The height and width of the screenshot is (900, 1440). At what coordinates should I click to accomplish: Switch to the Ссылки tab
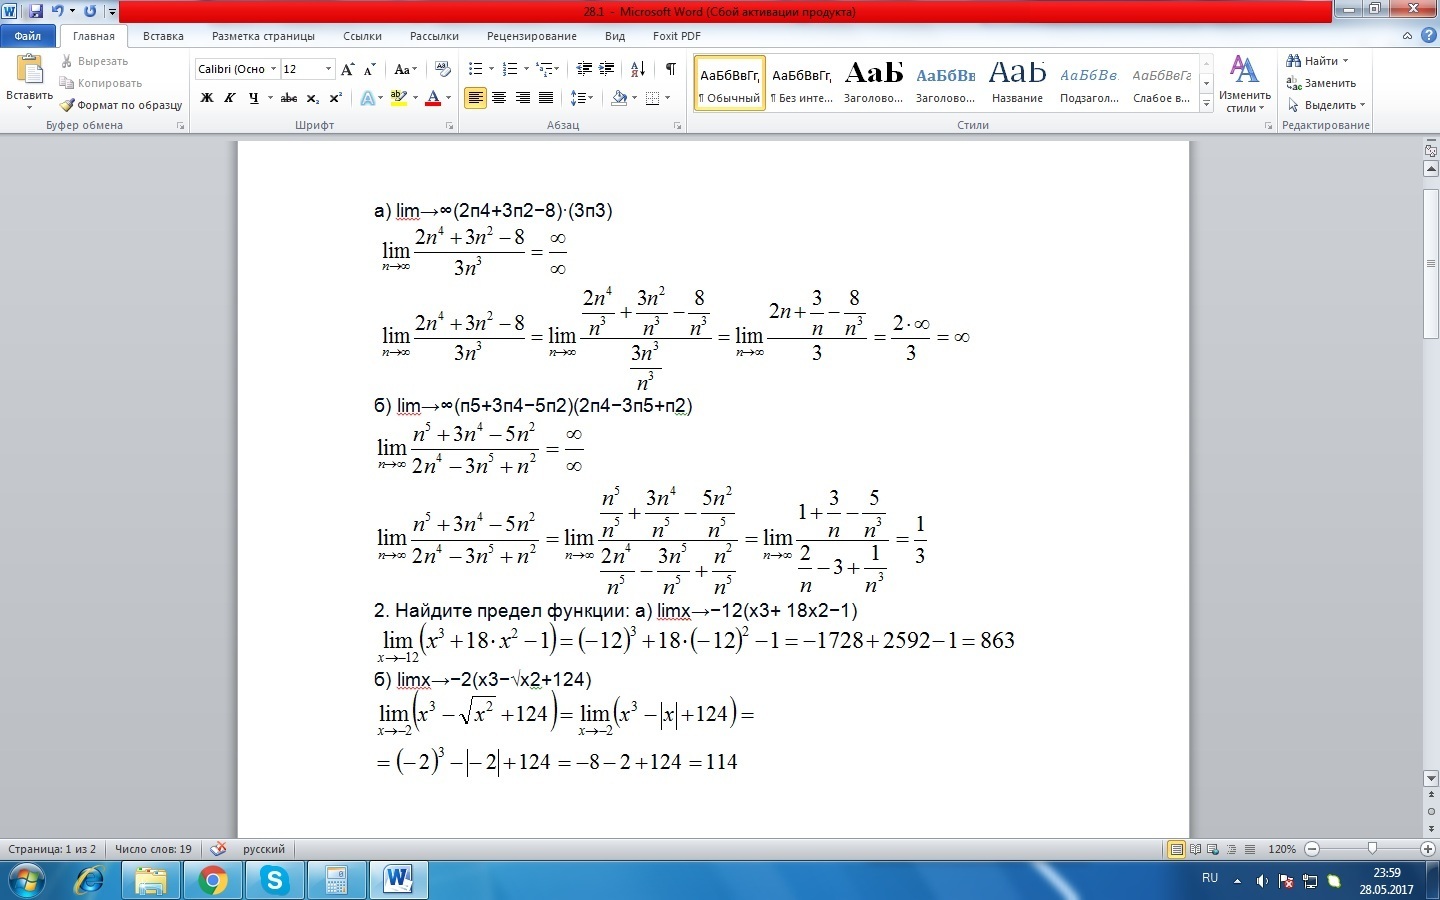pyautogui.click(x=362, y=36)
